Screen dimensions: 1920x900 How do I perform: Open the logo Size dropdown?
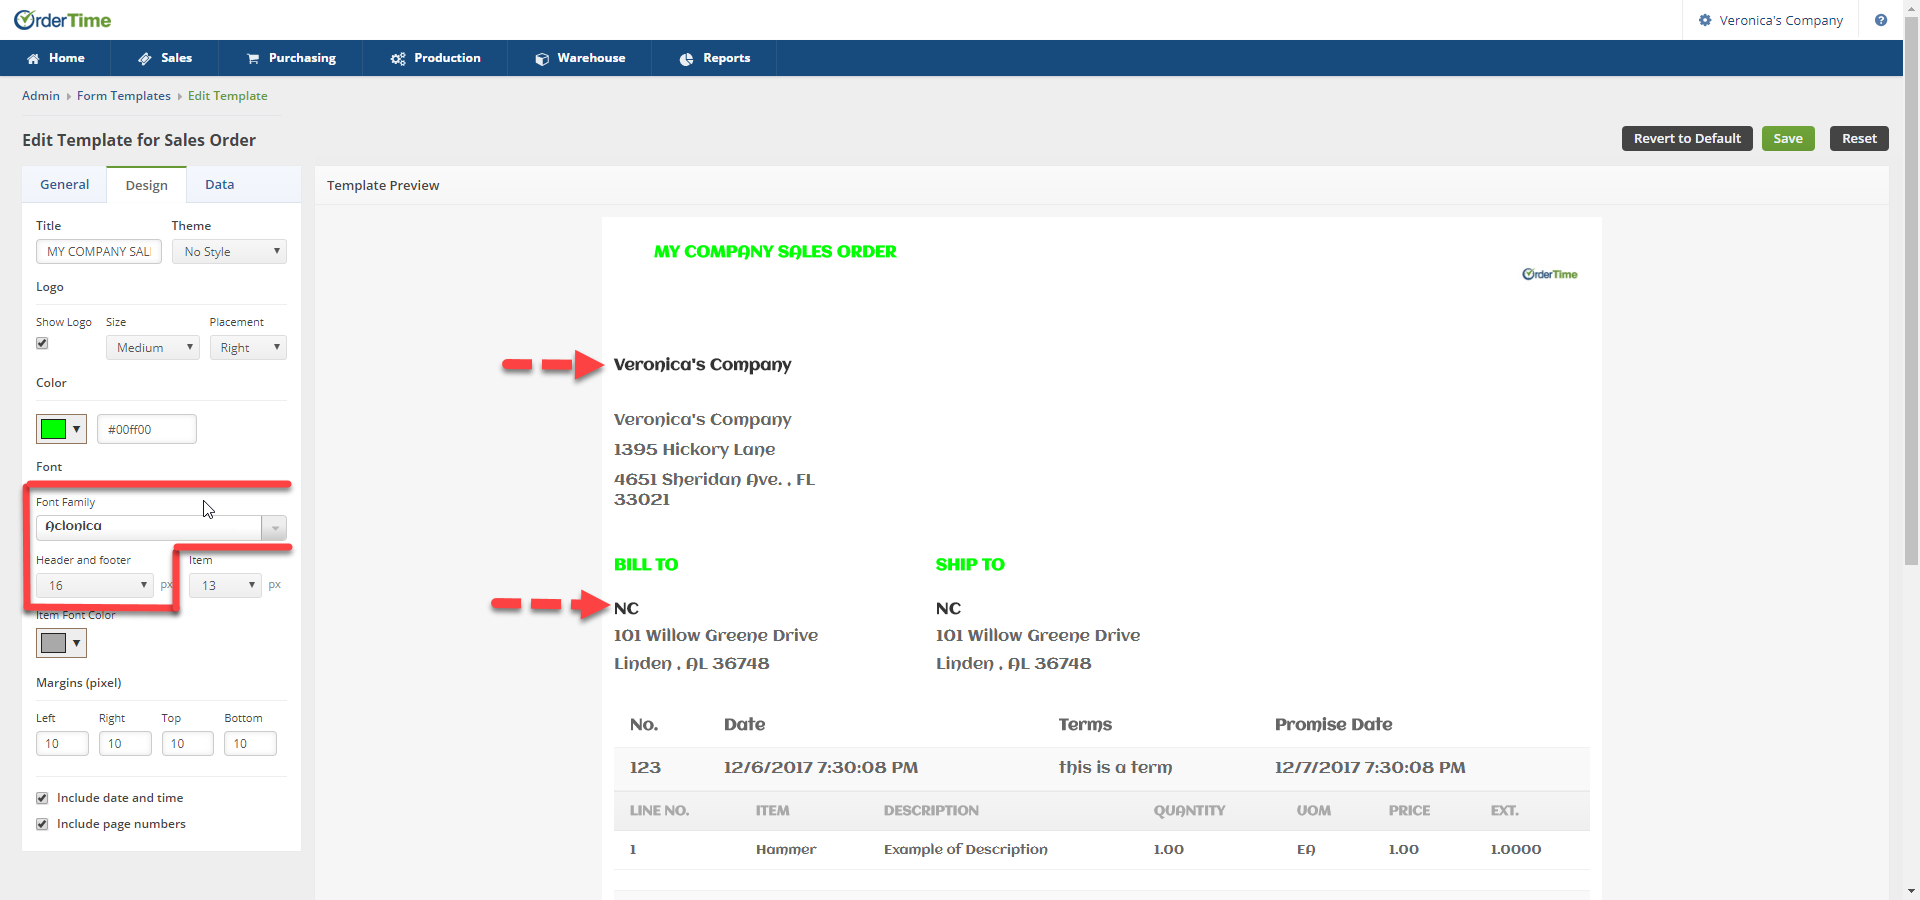(153, 347)
